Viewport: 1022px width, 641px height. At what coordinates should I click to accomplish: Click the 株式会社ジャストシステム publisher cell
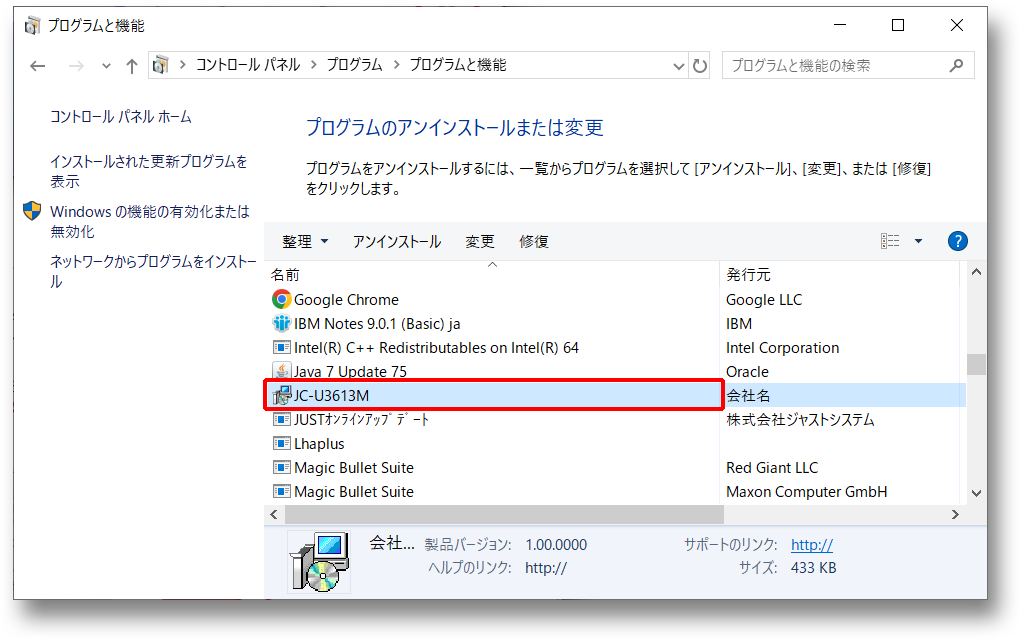(x=800, y=420)
